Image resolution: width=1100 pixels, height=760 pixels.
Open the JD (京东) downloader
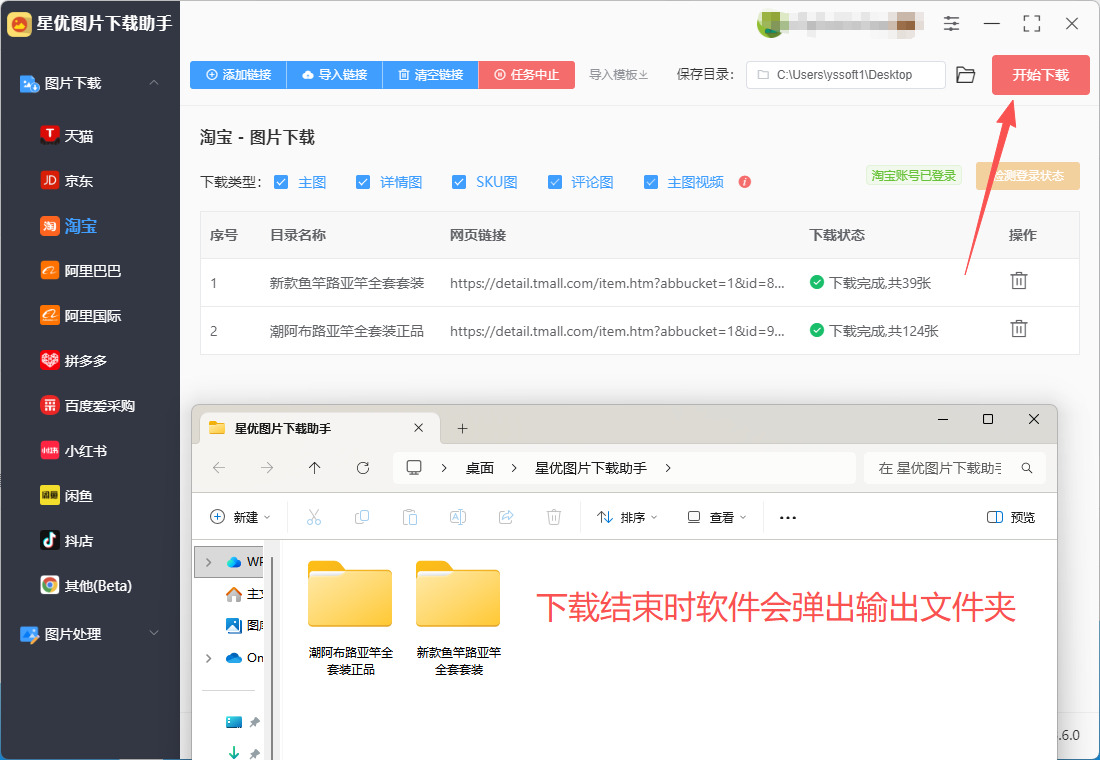pos(67,180)
